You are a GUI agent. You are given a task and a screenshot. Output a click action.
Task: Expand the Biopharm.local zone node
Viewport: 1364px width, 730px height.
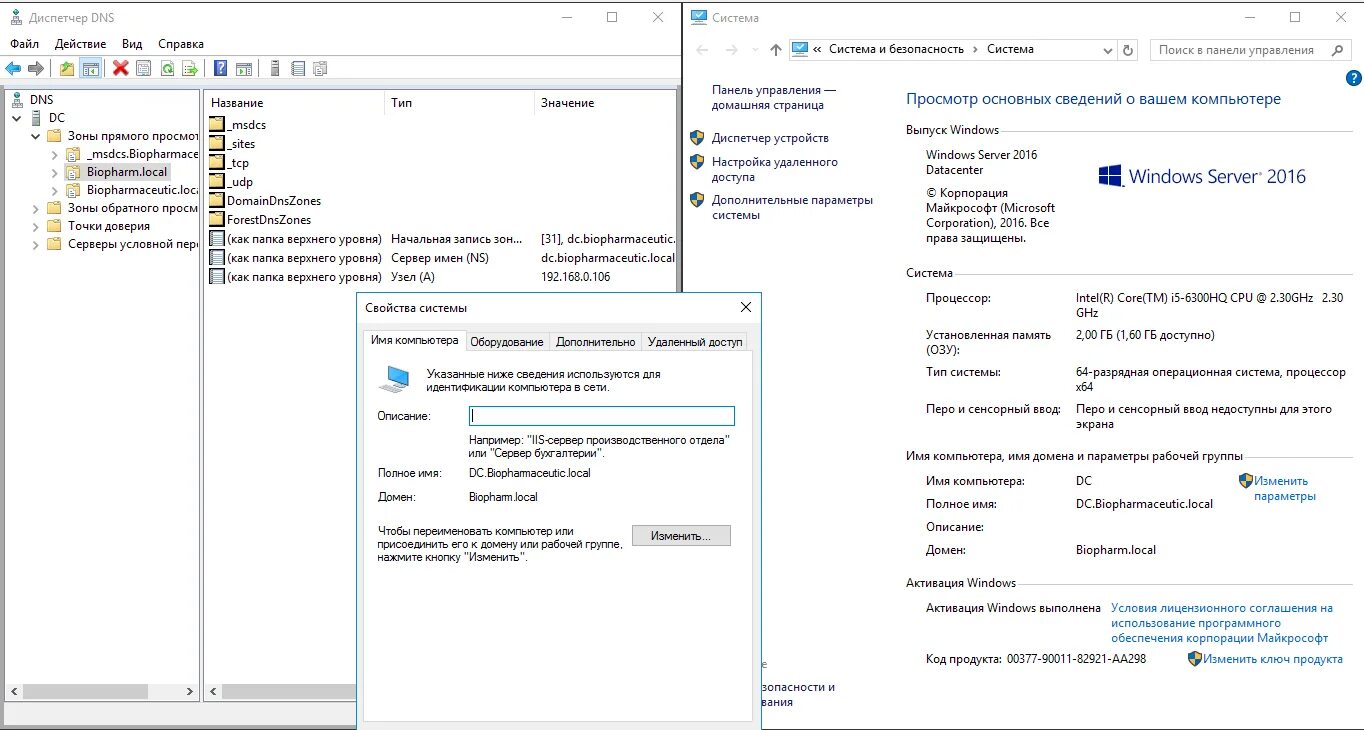pos(54,172)
